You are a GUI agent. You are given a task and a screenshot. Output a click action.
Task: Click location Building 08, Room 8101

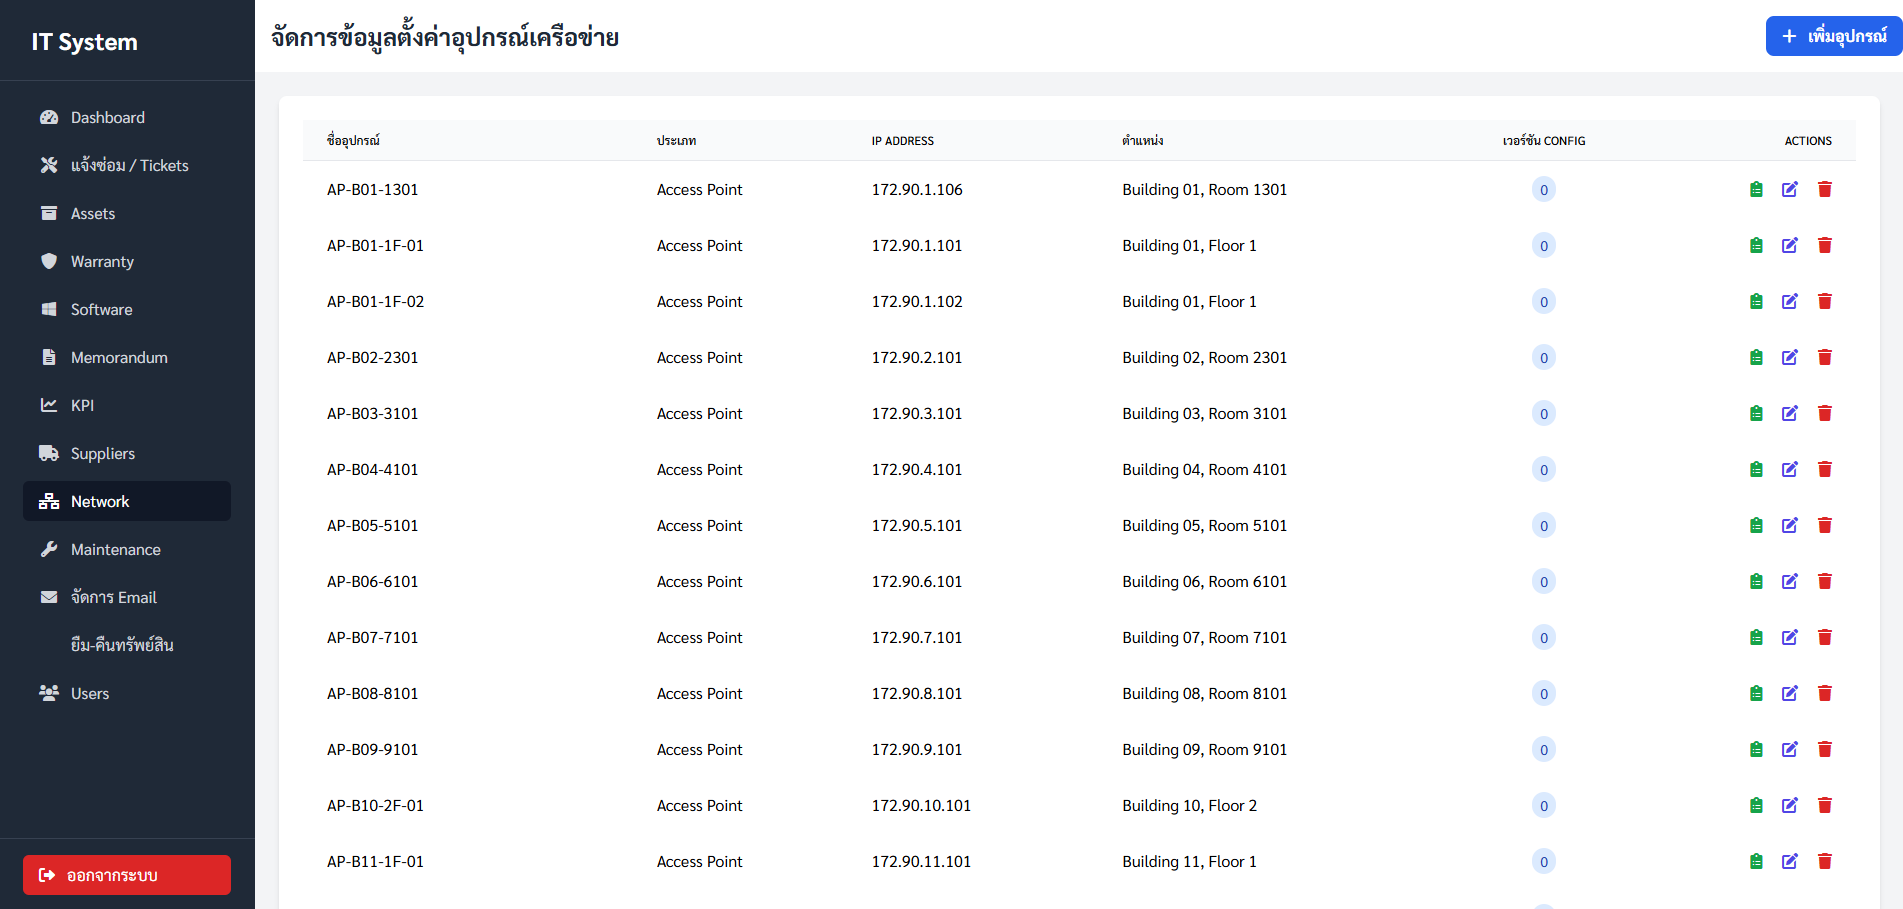click(x=1205, y=693)
